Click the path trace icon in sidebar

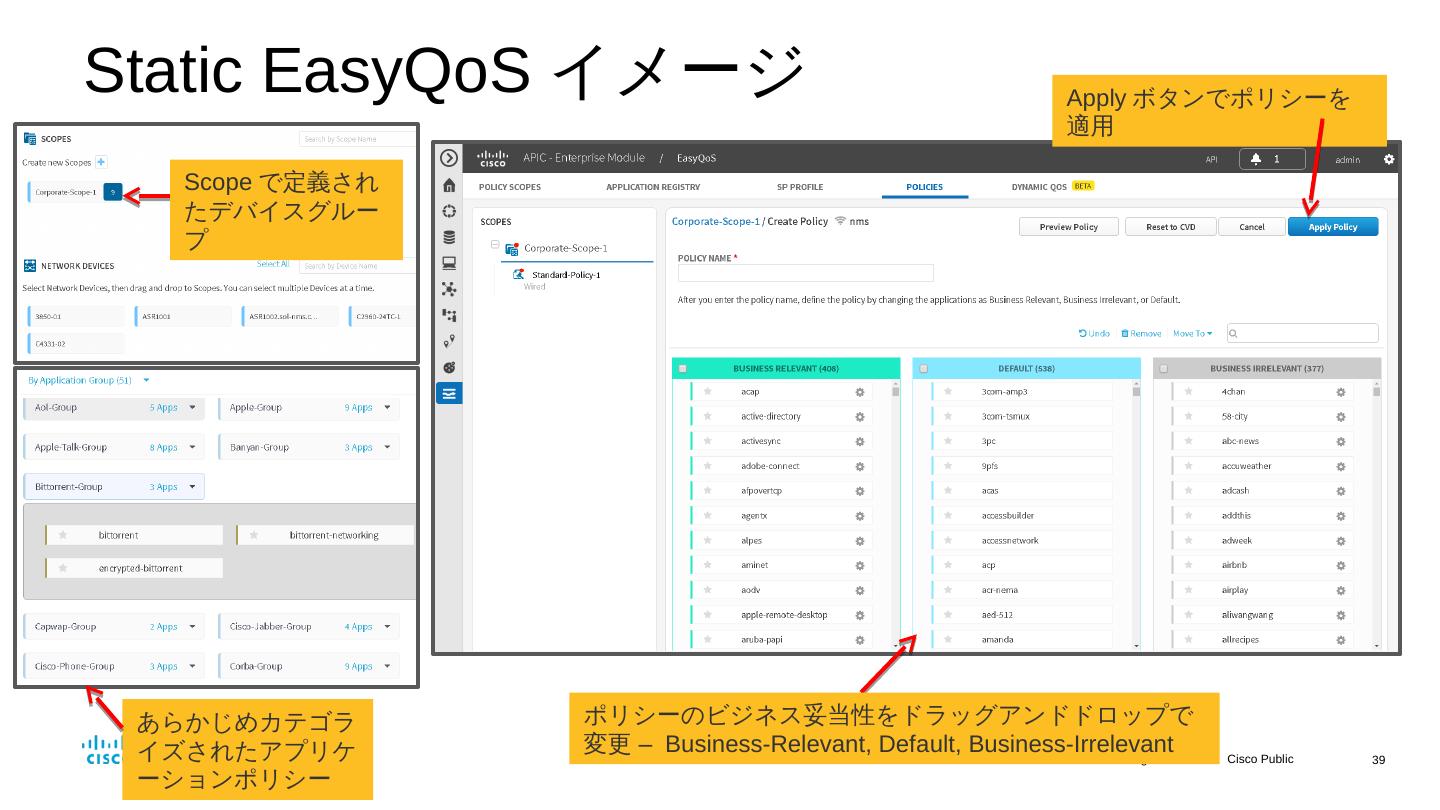449,341
